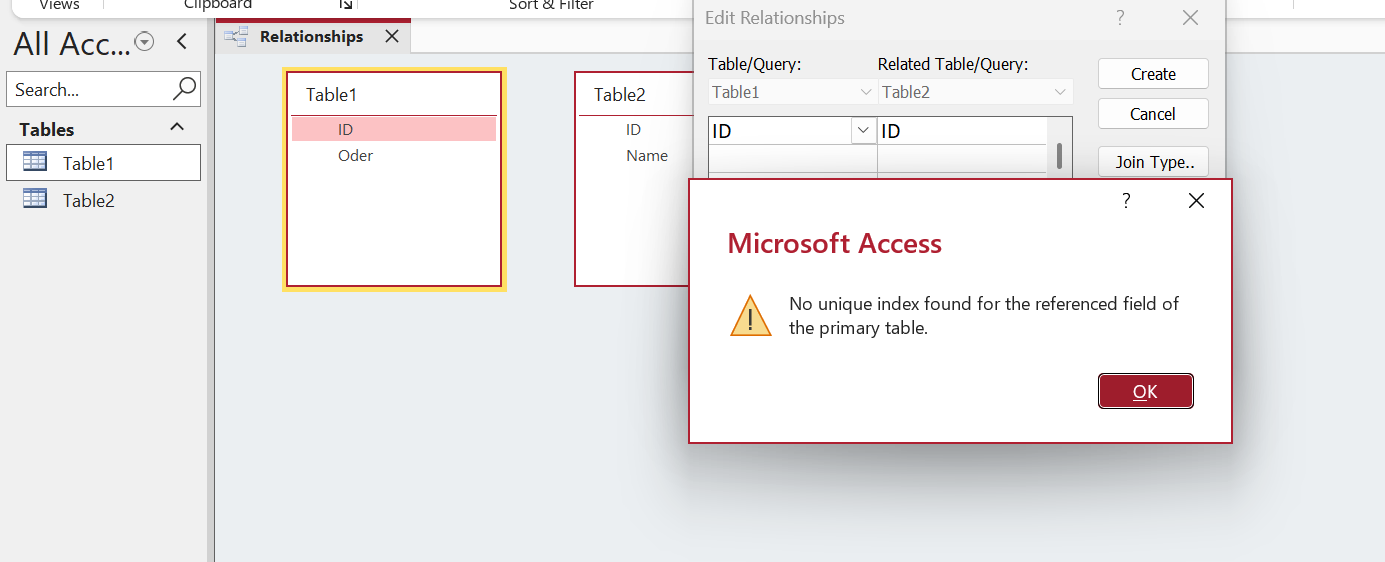
Task: Click the navigation pane Search box
Action: 90,89
